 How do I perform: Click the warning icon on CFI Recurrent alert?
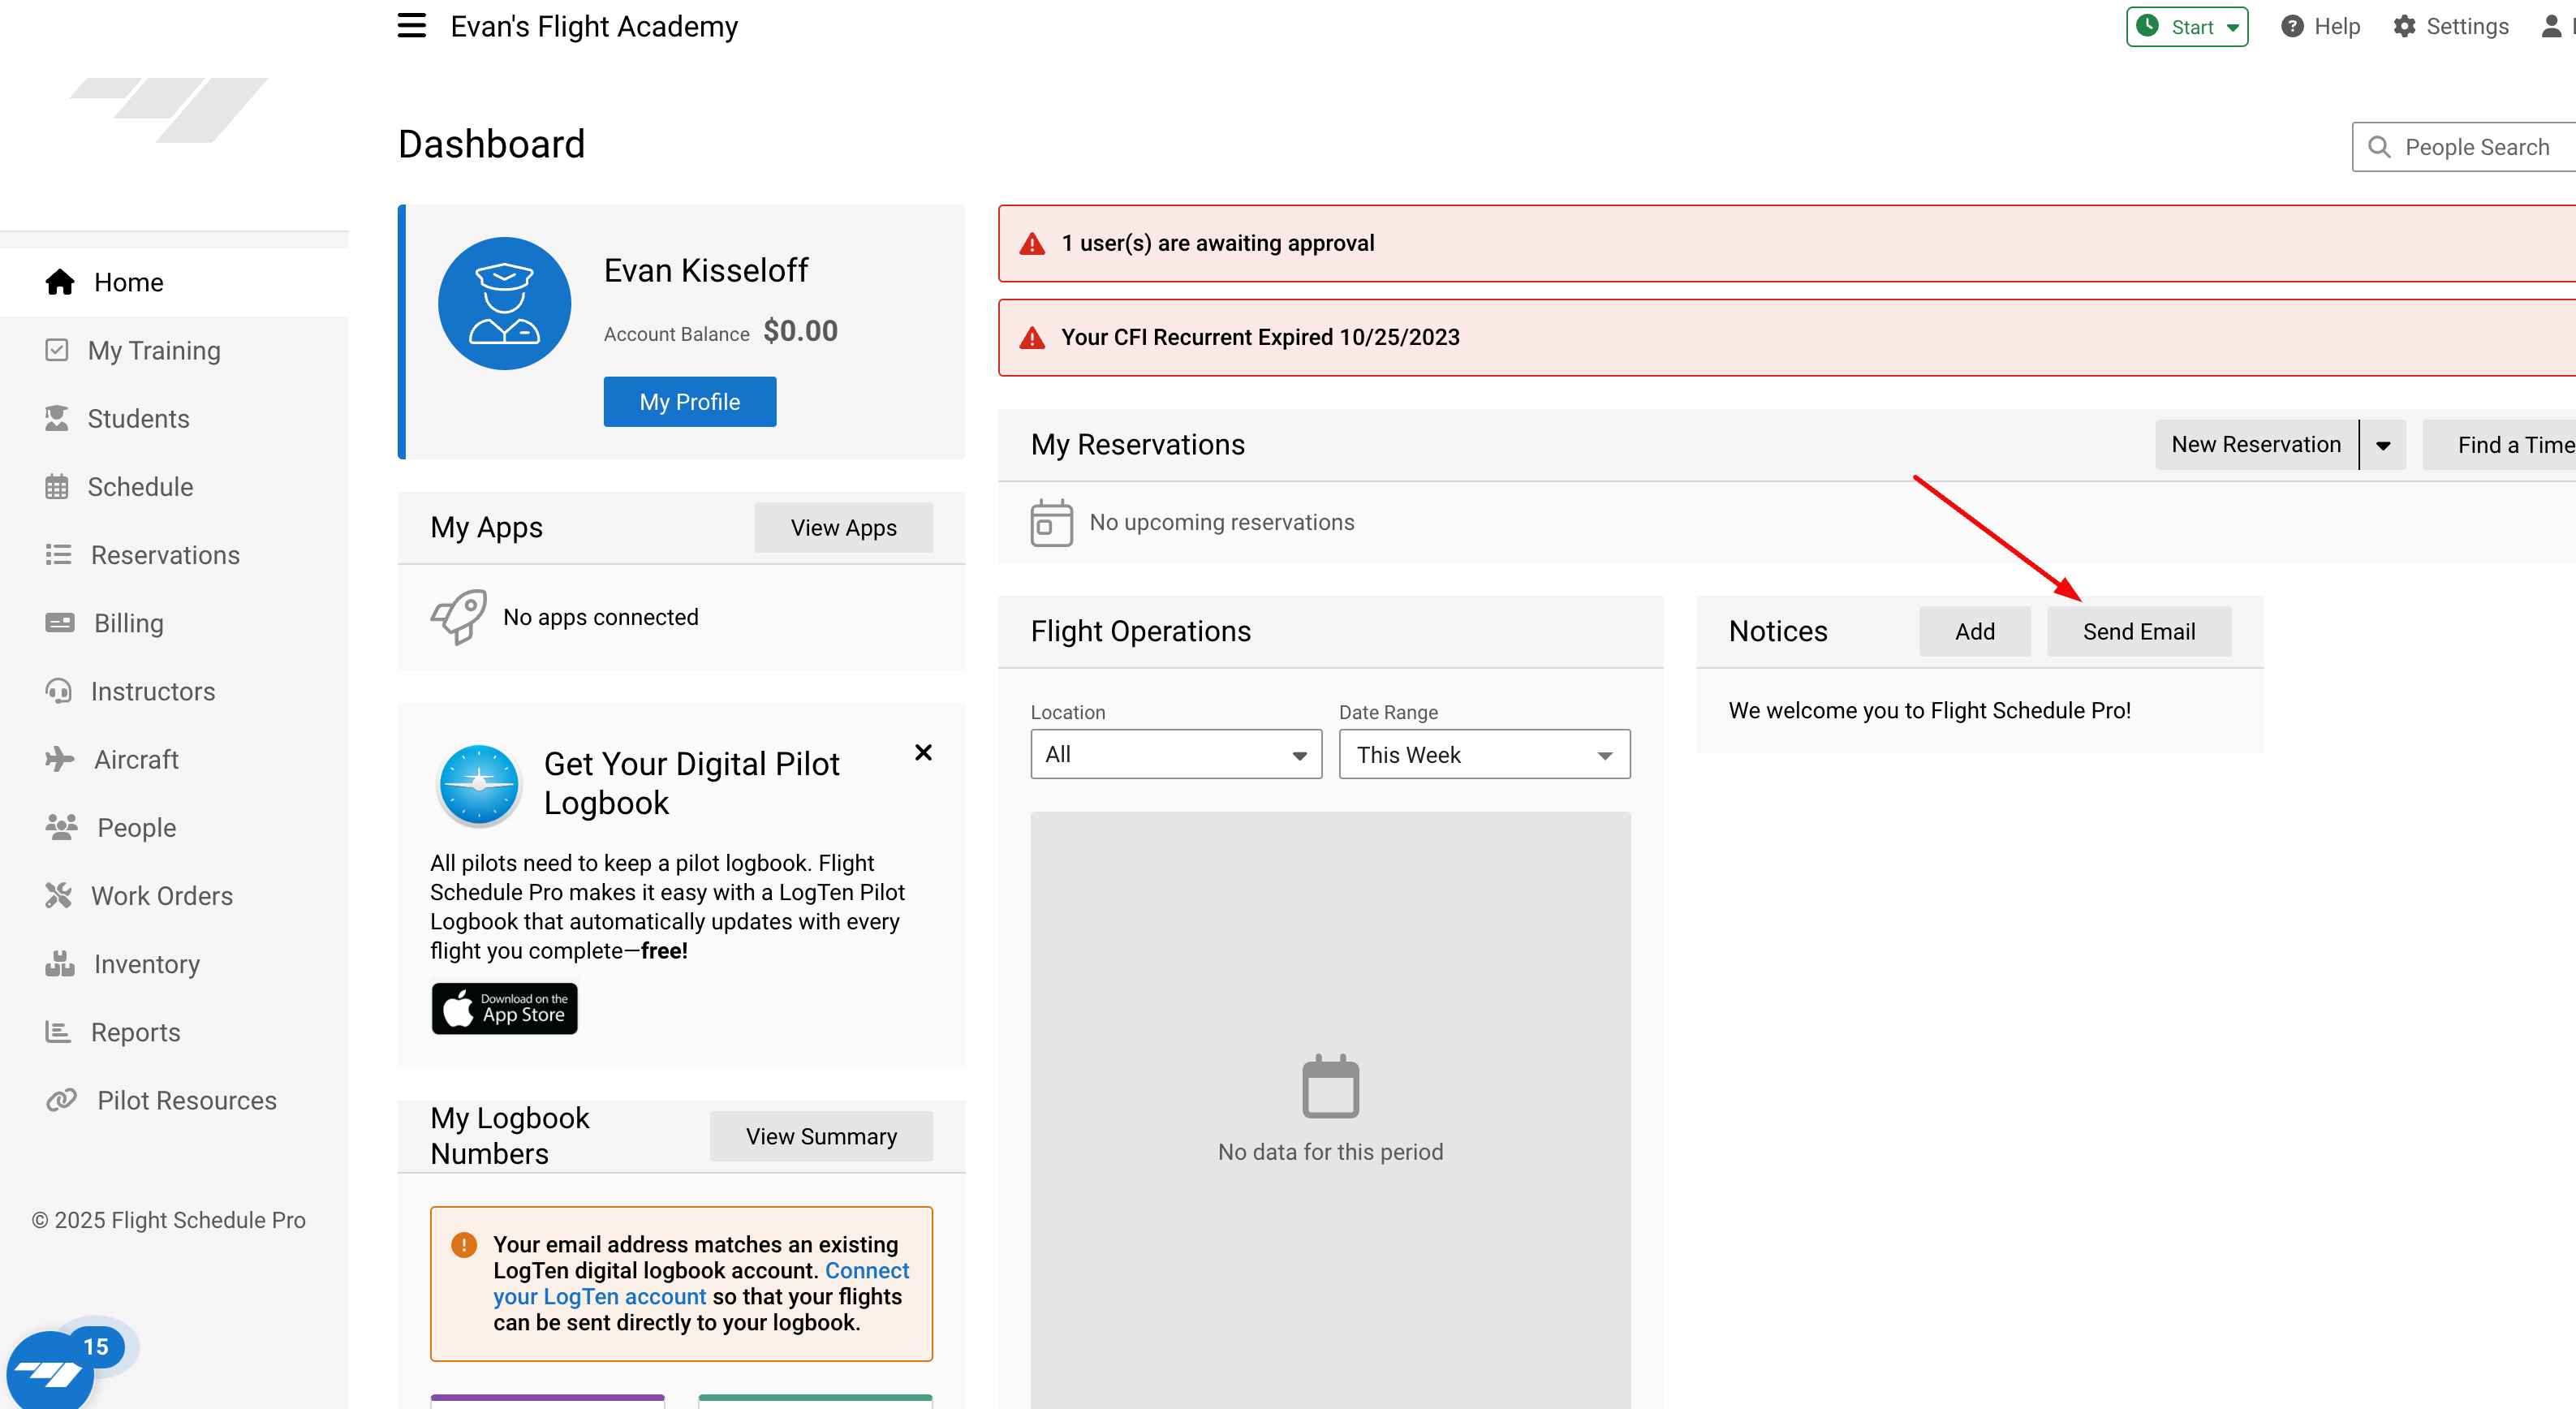point(1032,338)
